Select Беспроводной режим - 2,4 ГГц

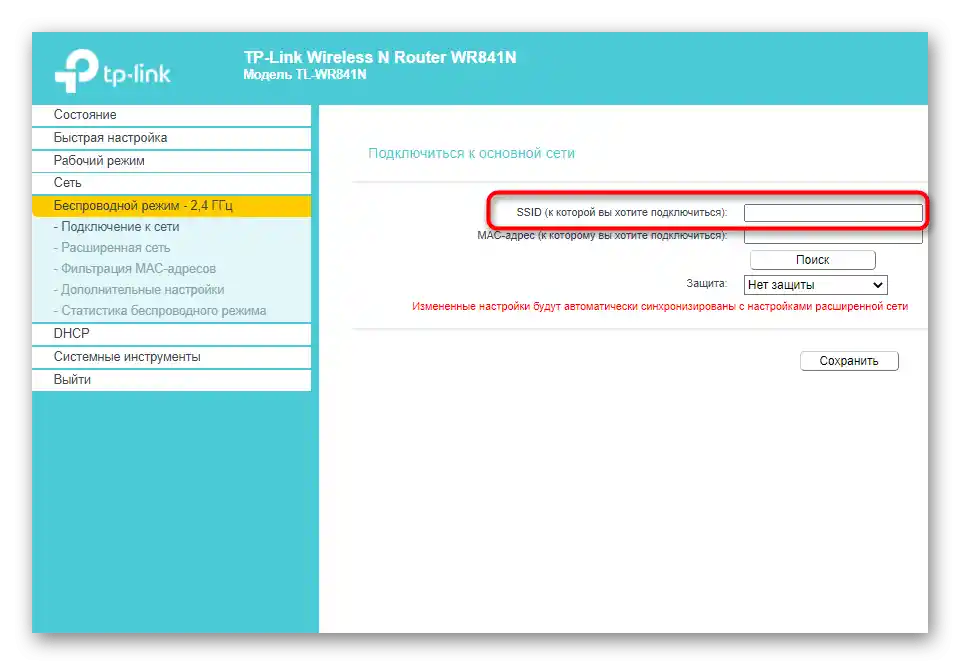171,206
